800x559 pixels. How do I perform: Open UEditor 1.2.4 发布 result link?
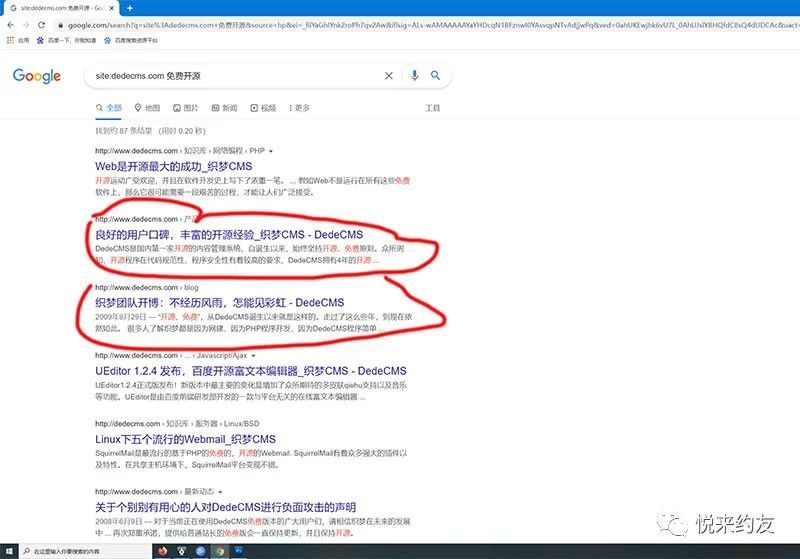(x=251, y=371)
